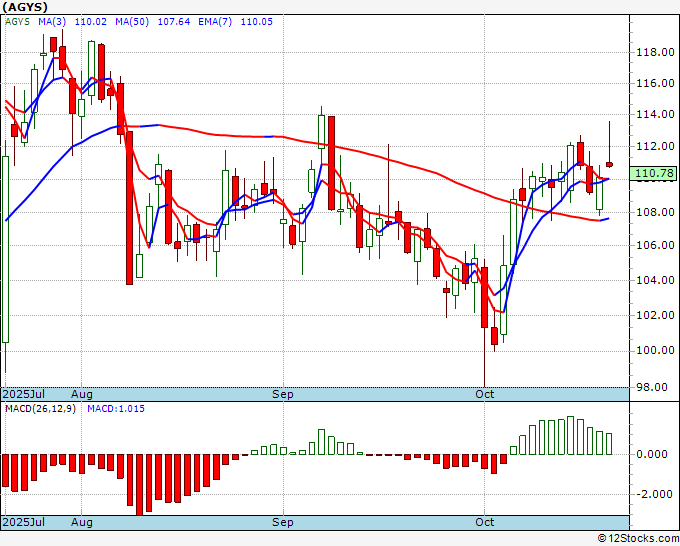
Task: Click the 2025Jul label on price chart axis
Action: coord(24,394)
